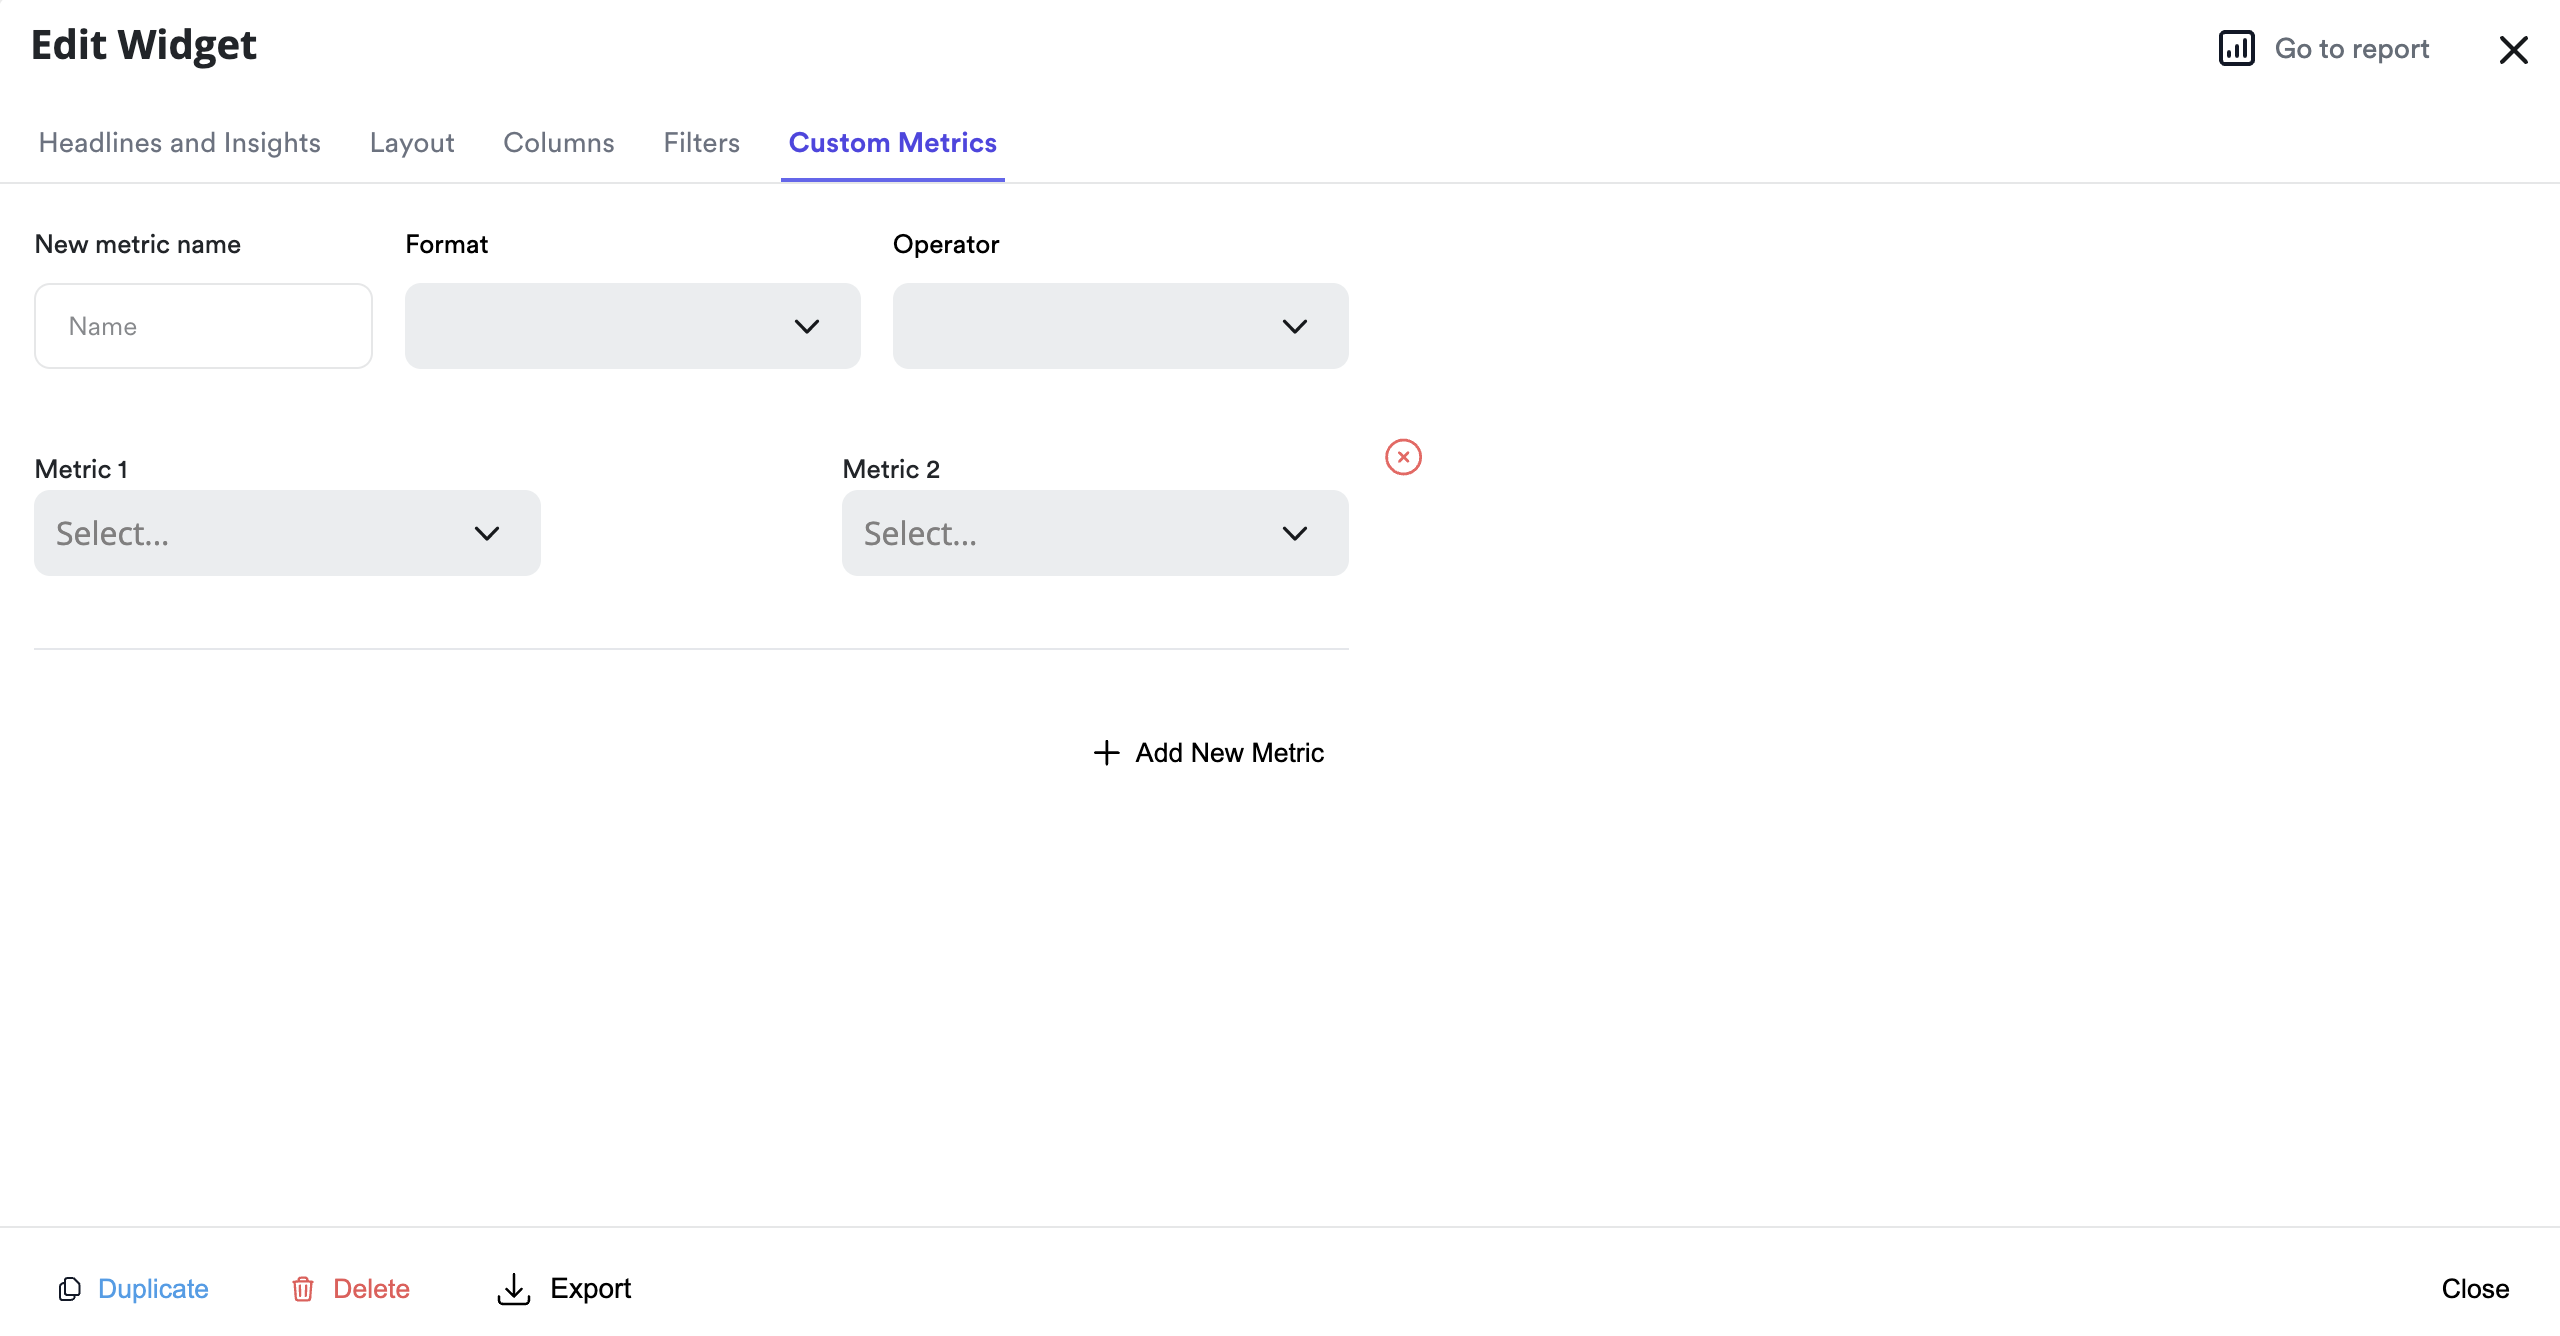2560x1336 pixels.
Task: Switch to the Headlines and Insights tab
Action: tap(180, 143)
